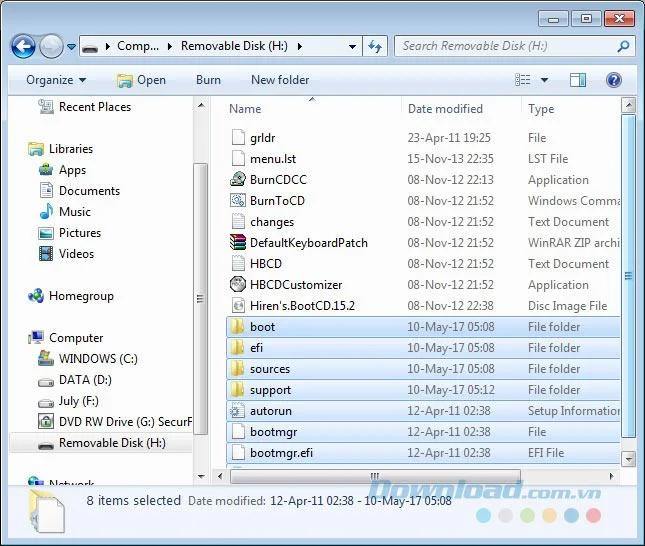This screenshot has height=546, width=645.
Task: Click Disc Image File type text
Action: [567, 306]
